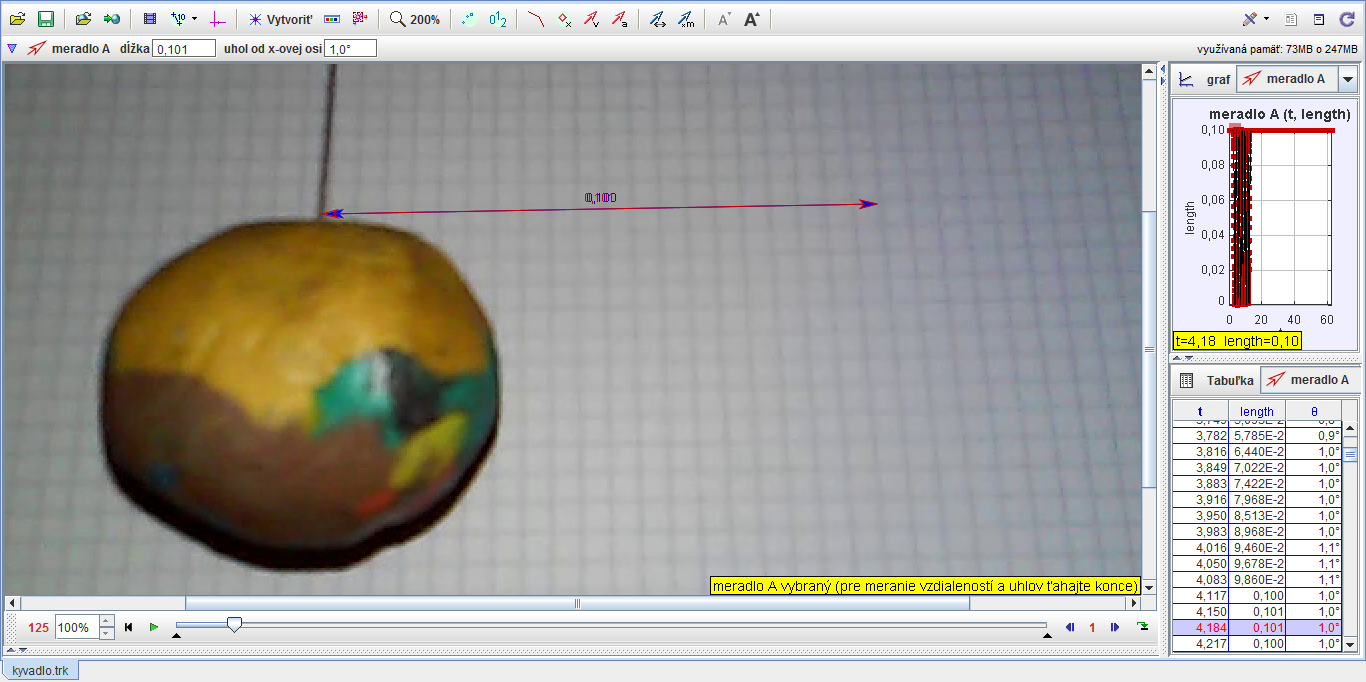Show the acceleration vectors icon
The height and width of the screenshot is (682, 1366).
620,19
